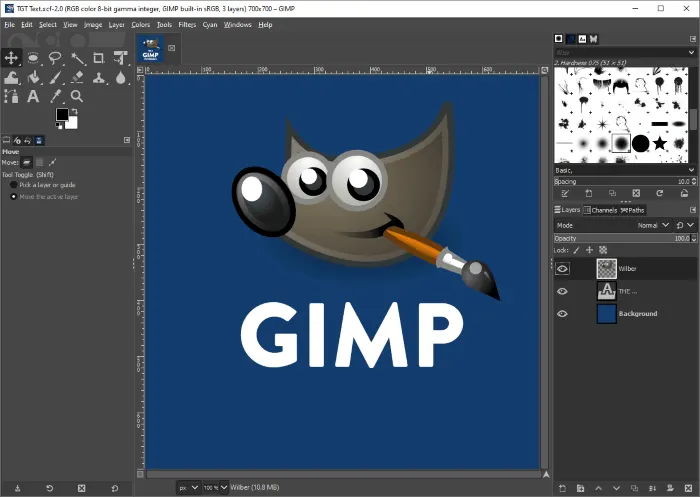700x497 pixels.
Task: Choose 'Pick a layer or guide' option
Action: coord(43,185)
